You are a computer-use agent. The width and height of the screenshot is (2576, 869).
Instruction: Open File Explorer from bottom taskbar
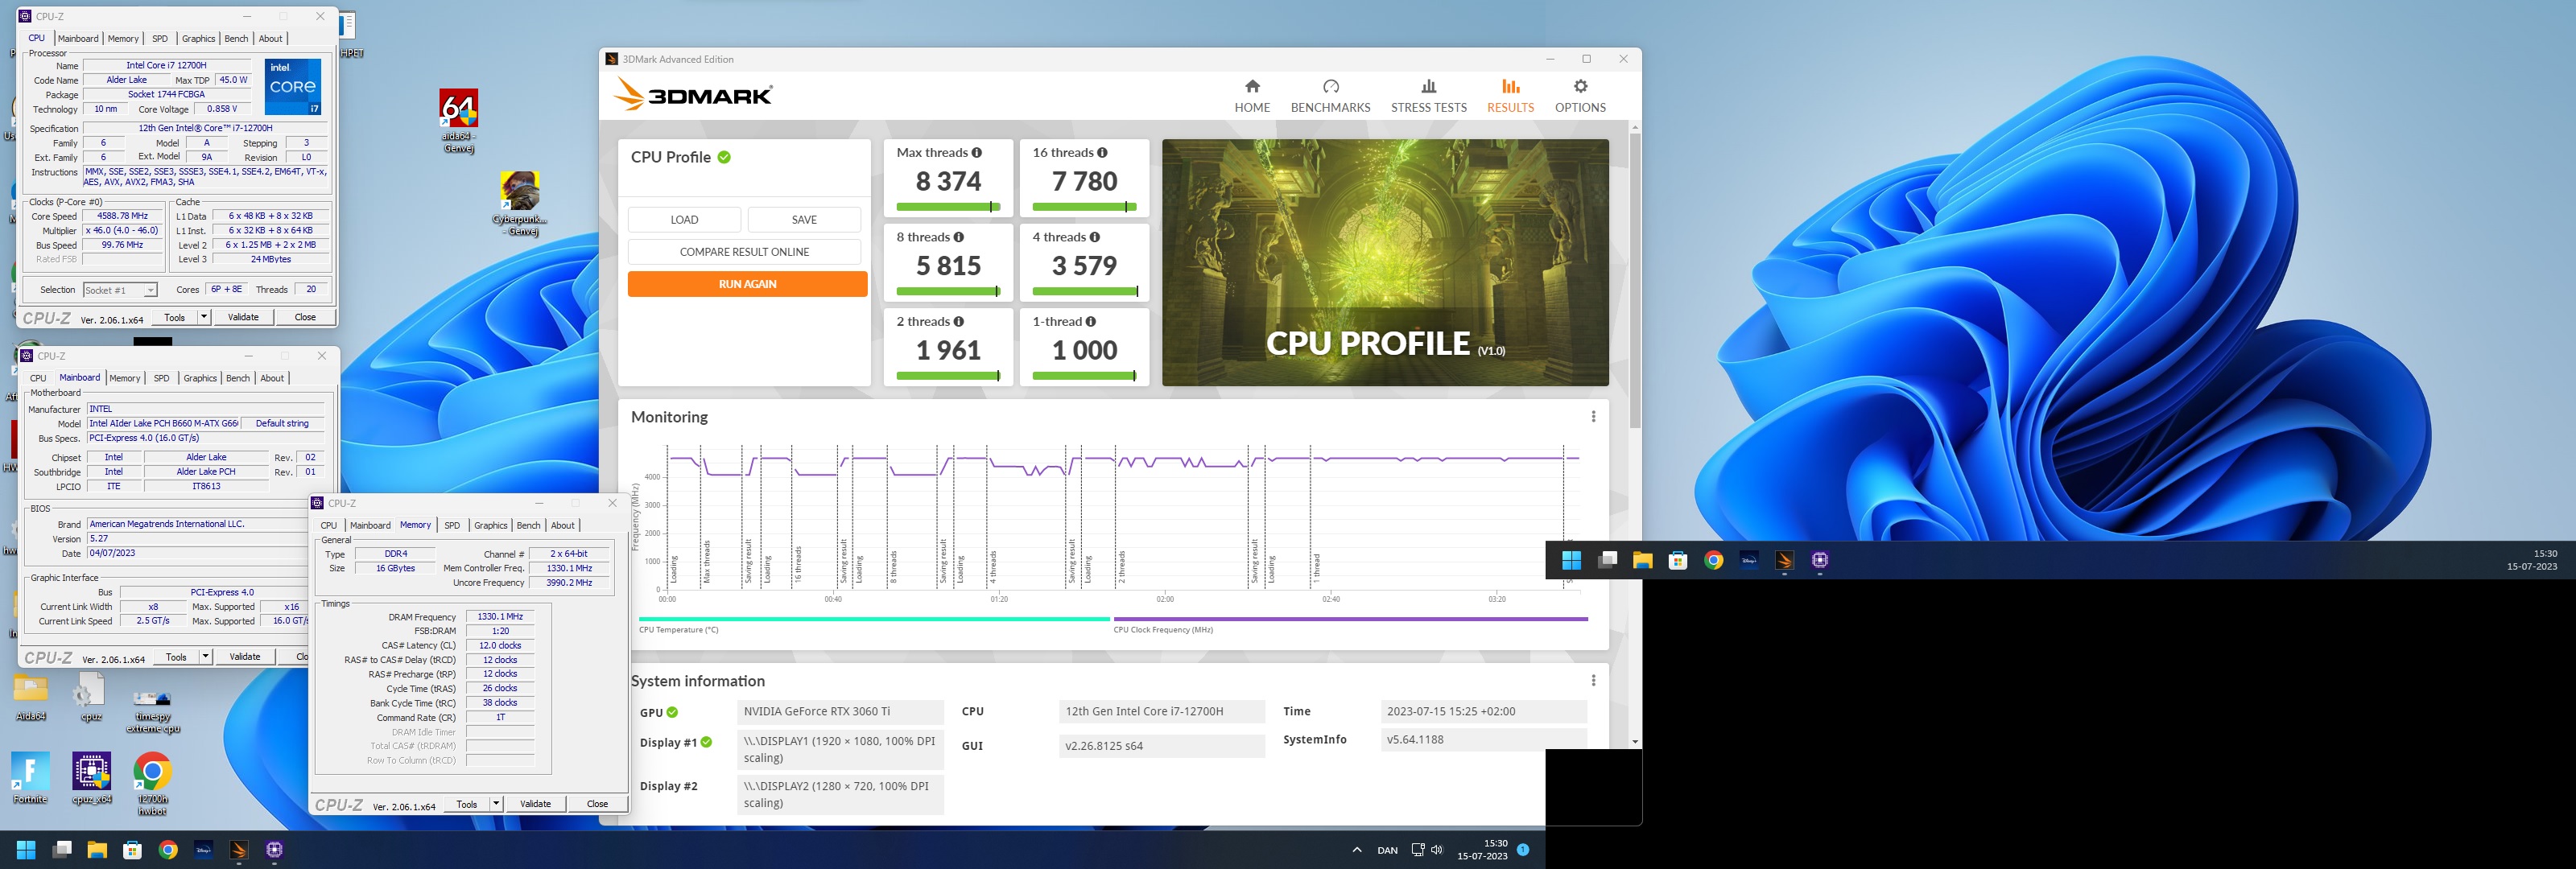(97, 850)
